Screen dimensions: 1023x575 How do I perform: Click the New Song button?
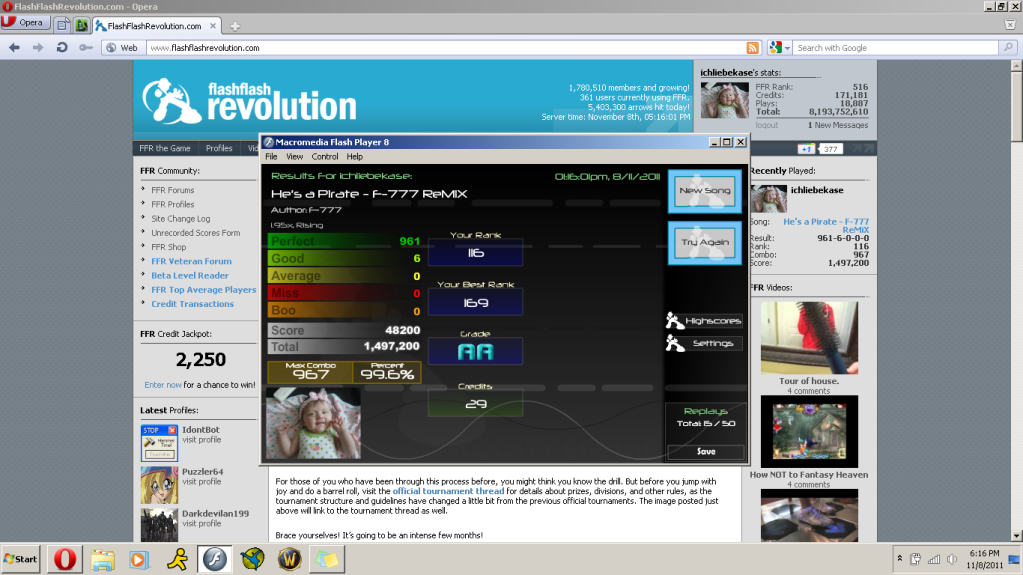[705, 191]
